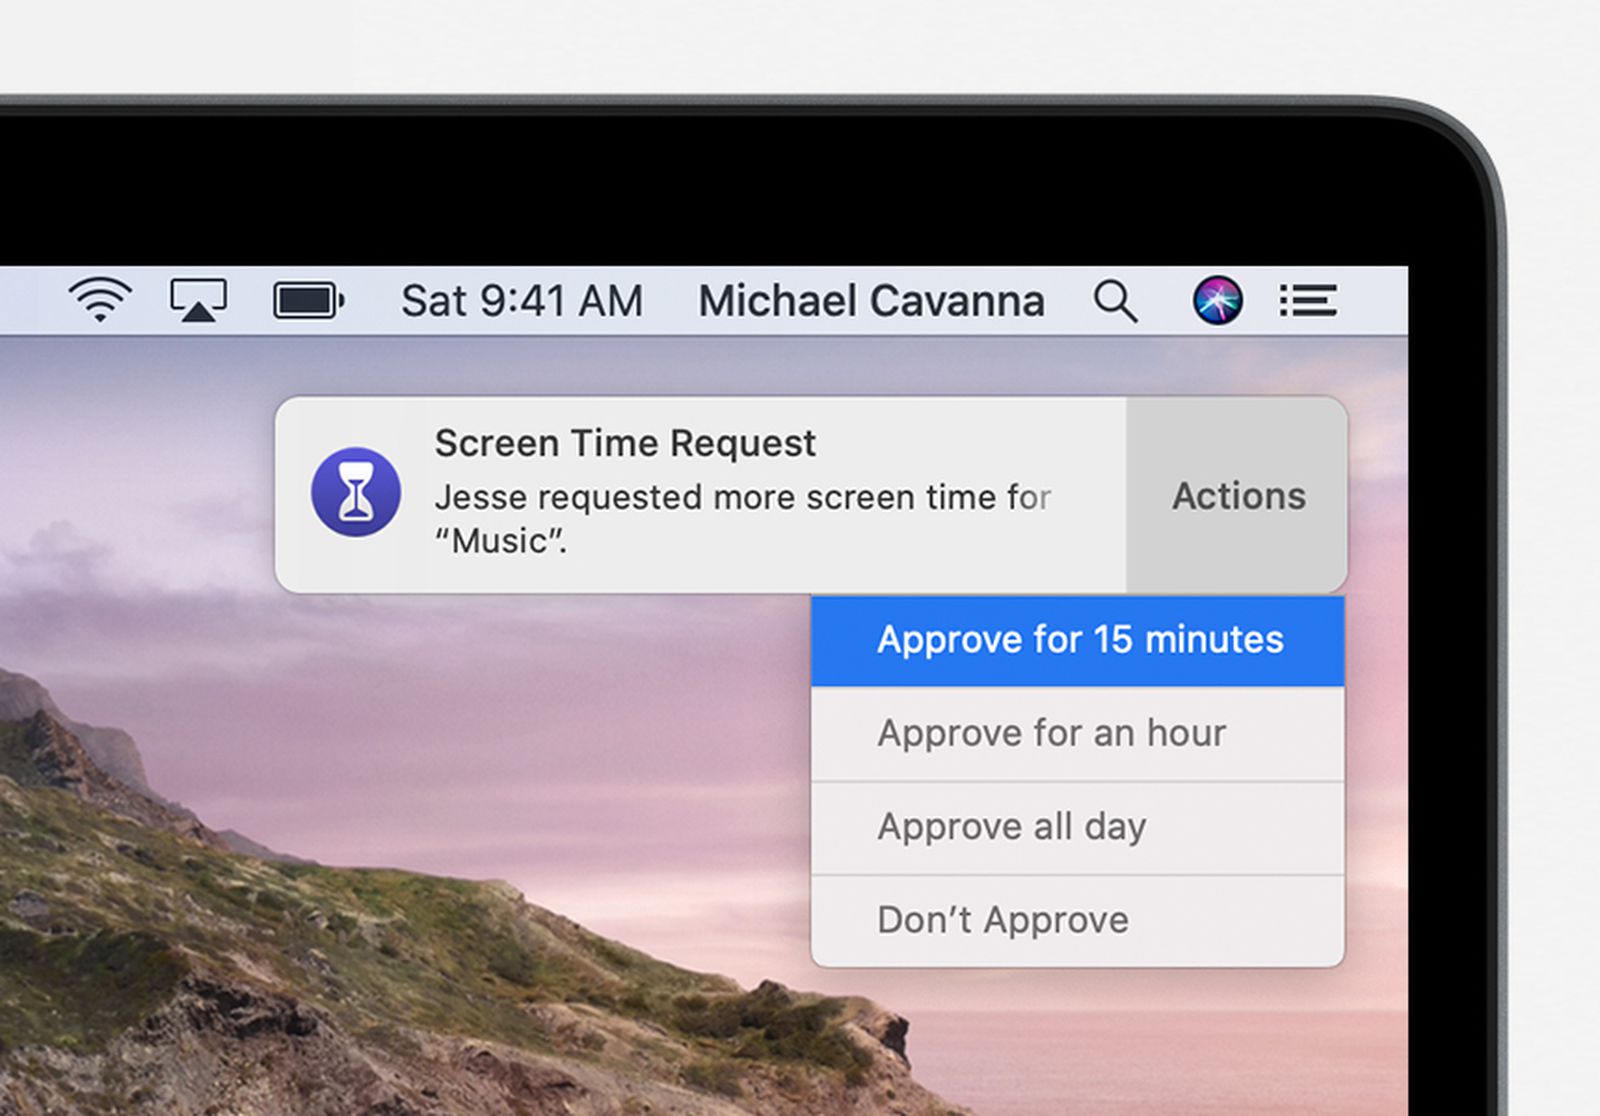Open Spotlight search
The height and width of the screenshot is (1116, 1600).
(x=1114, y=299)
